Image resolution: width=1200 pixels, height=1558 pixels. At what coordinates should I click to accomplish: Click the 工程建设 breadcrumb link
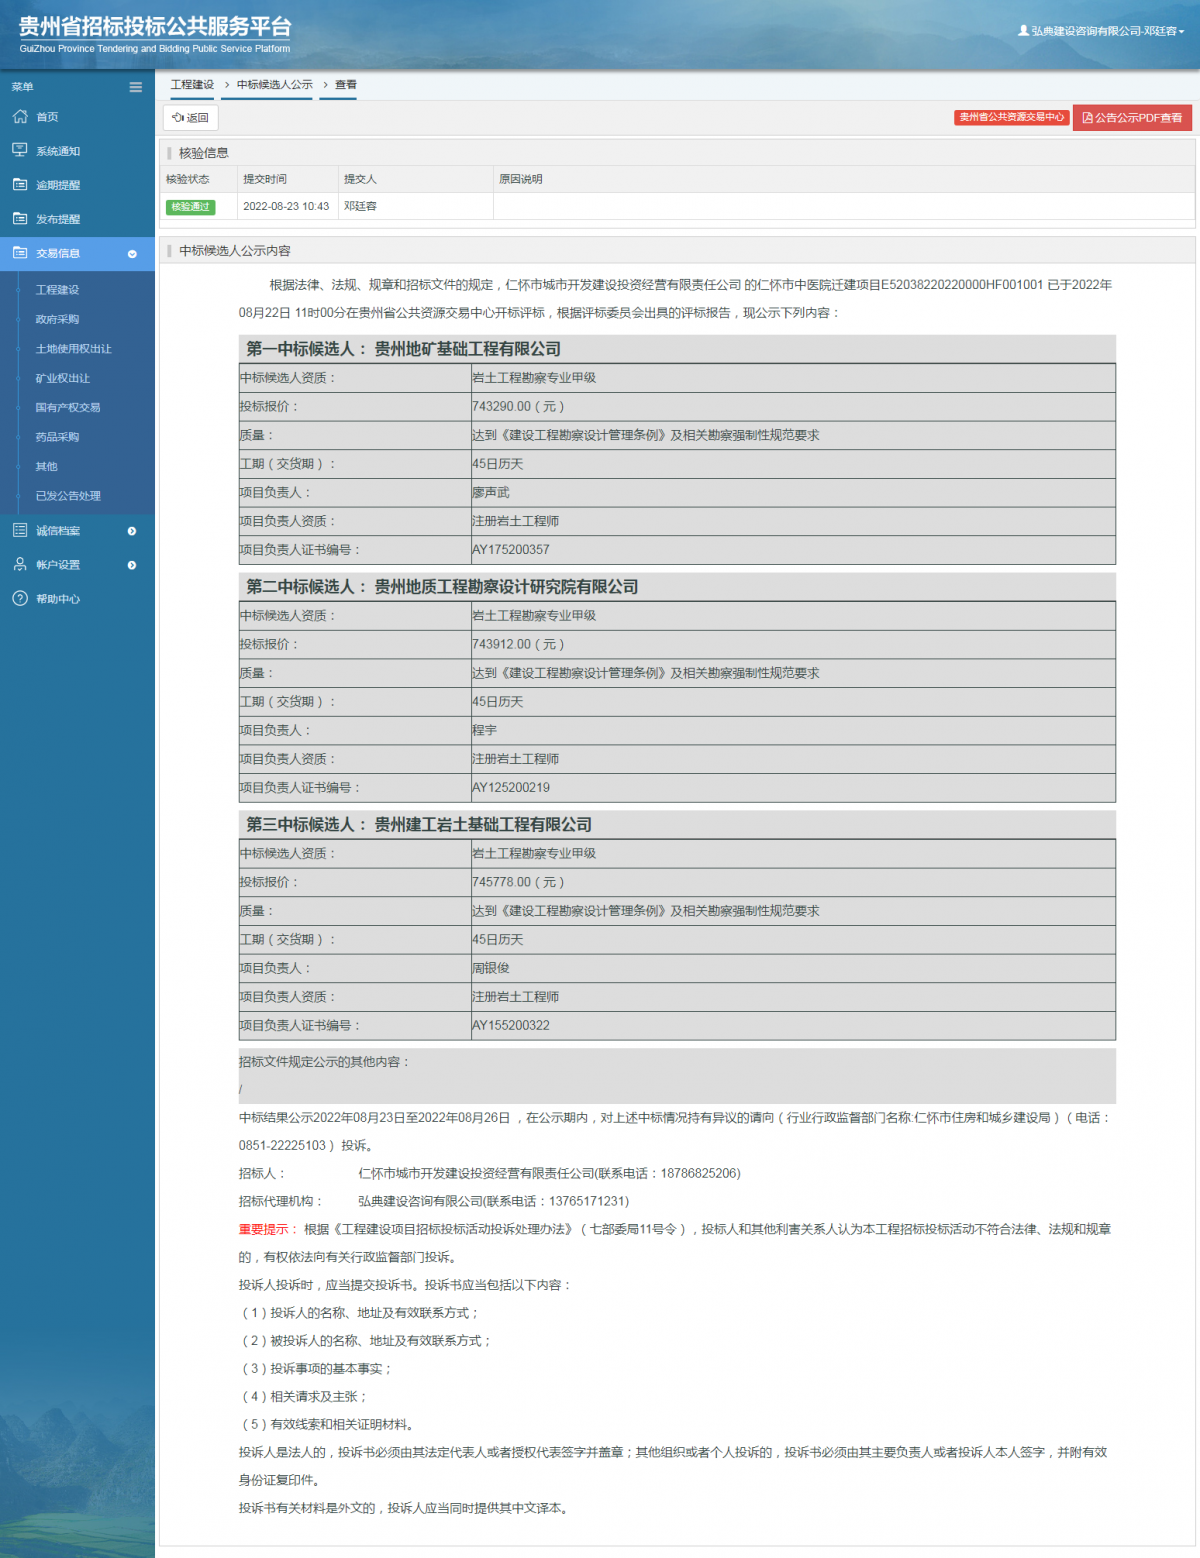(x=192, y=85)
